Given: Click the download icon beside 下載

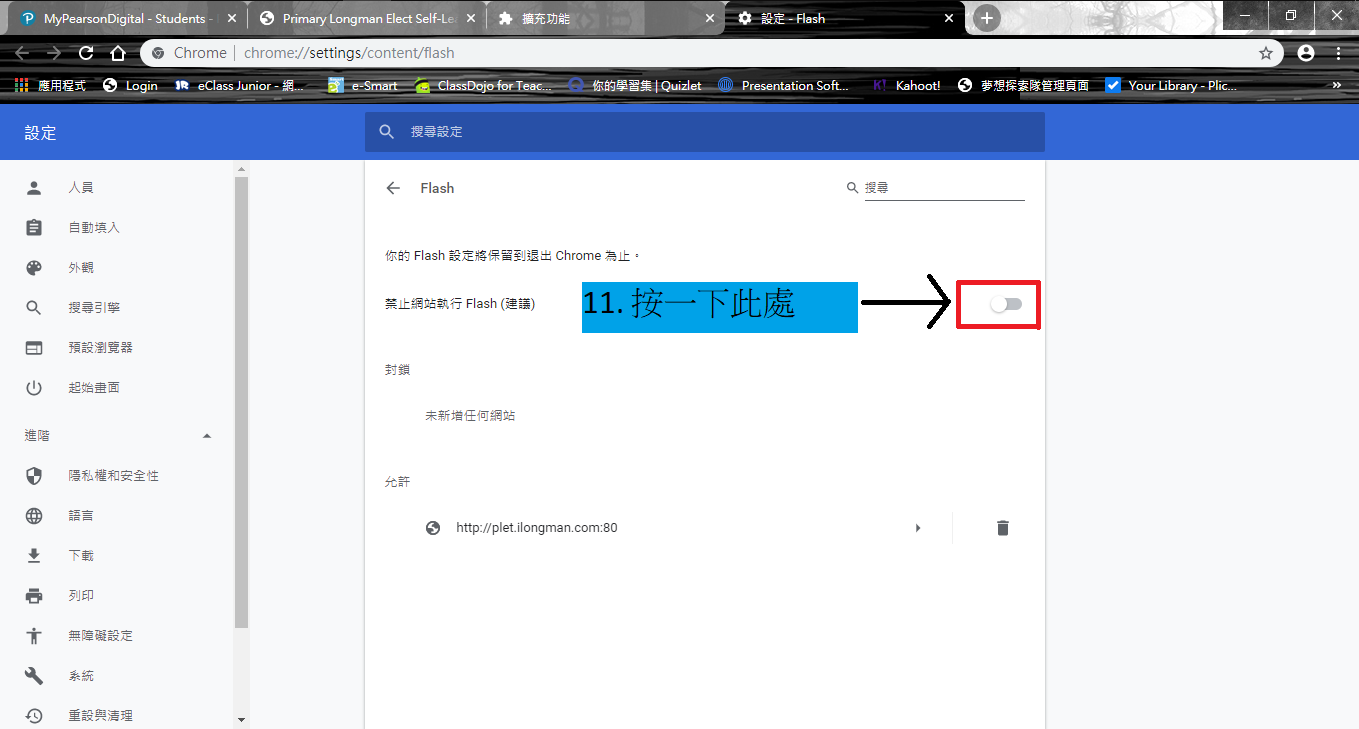Looking at the screenshot, I should (x=34, y=556).
